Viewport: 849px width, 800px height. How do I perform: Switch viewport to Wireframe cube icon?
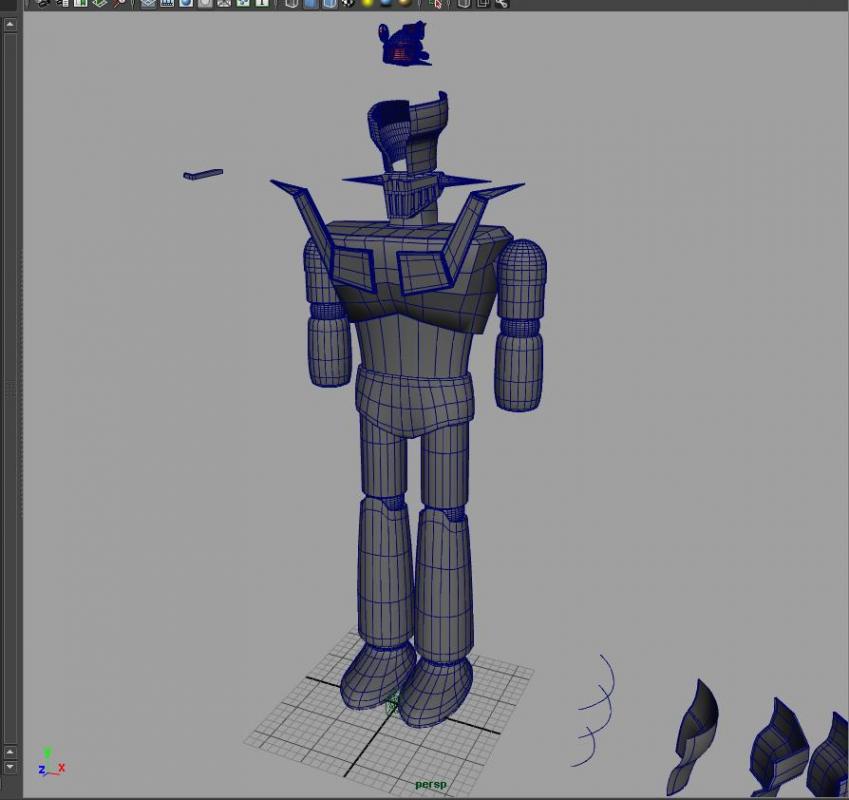[x=292, y=3]
